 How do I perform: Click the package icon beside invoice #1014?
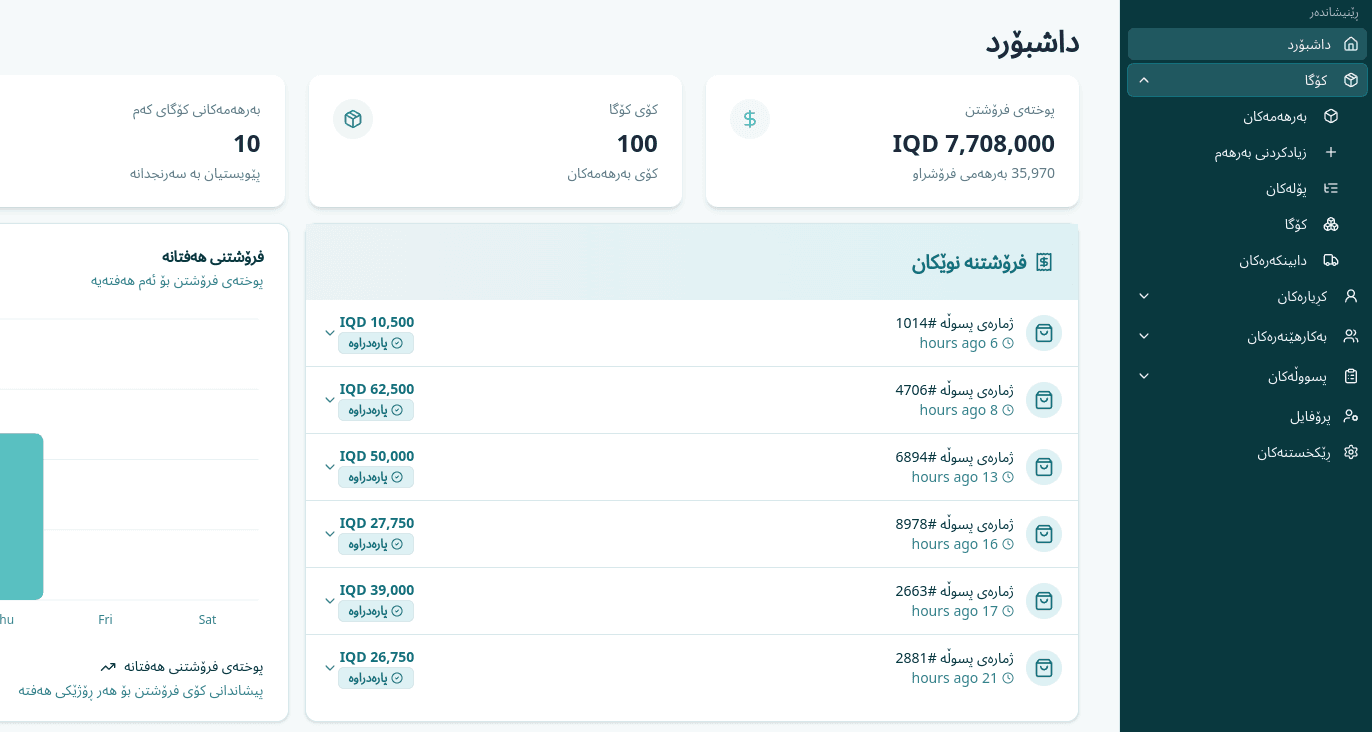pyautogui.click(x=1044, y=333)
